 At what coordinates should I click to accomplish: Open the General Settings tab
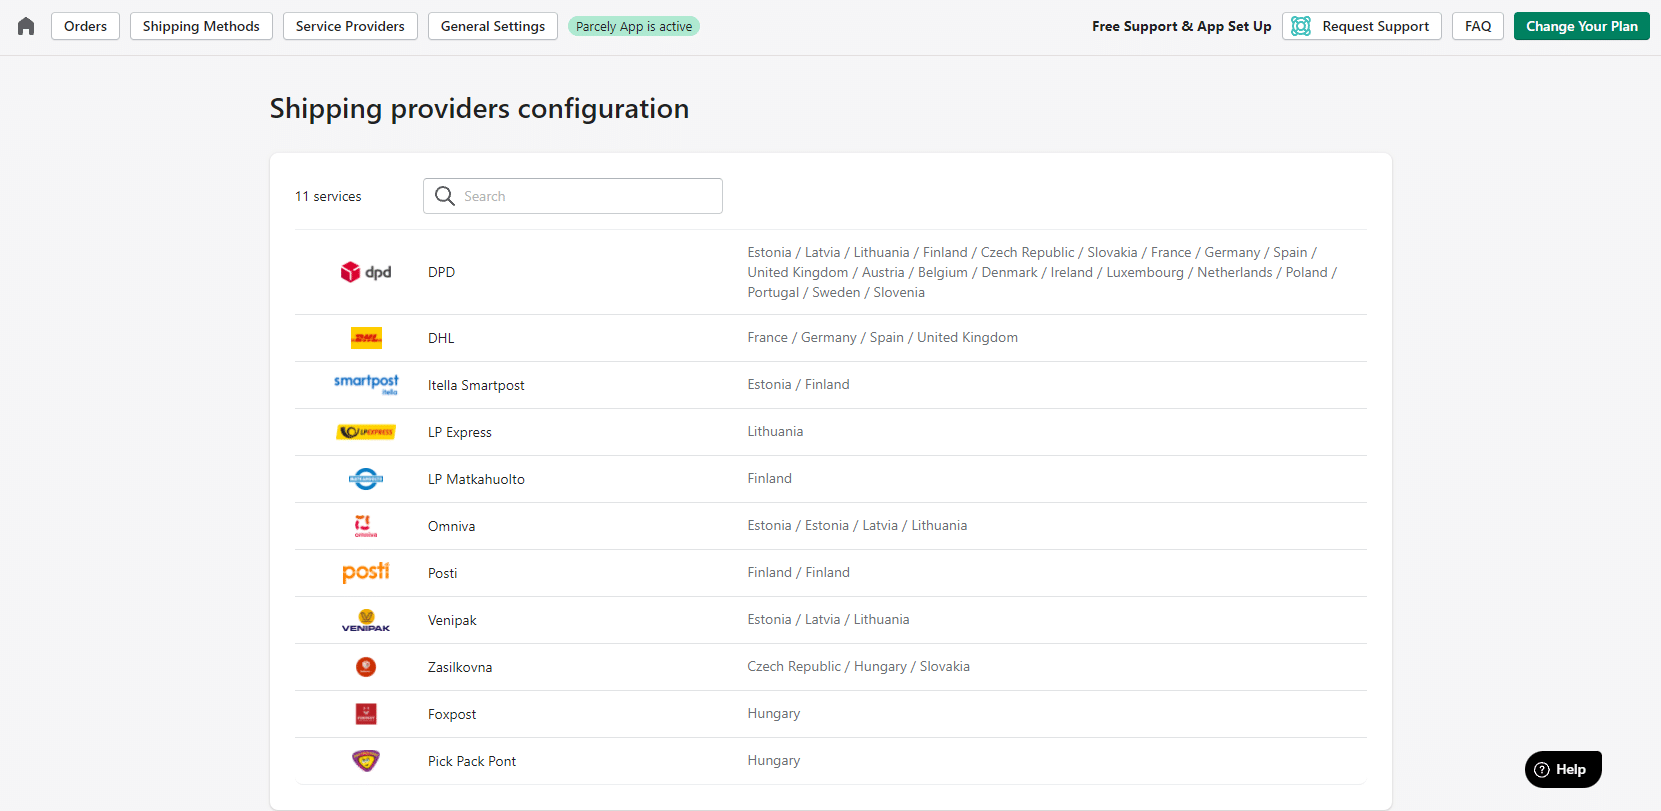point(493,26)
